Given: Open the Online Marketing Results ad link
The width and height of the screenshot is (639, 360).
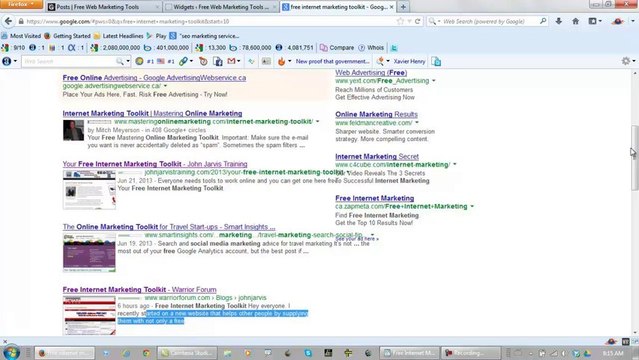Looking at the screenshot, I should pyautogui.click(x=377, y=114).
